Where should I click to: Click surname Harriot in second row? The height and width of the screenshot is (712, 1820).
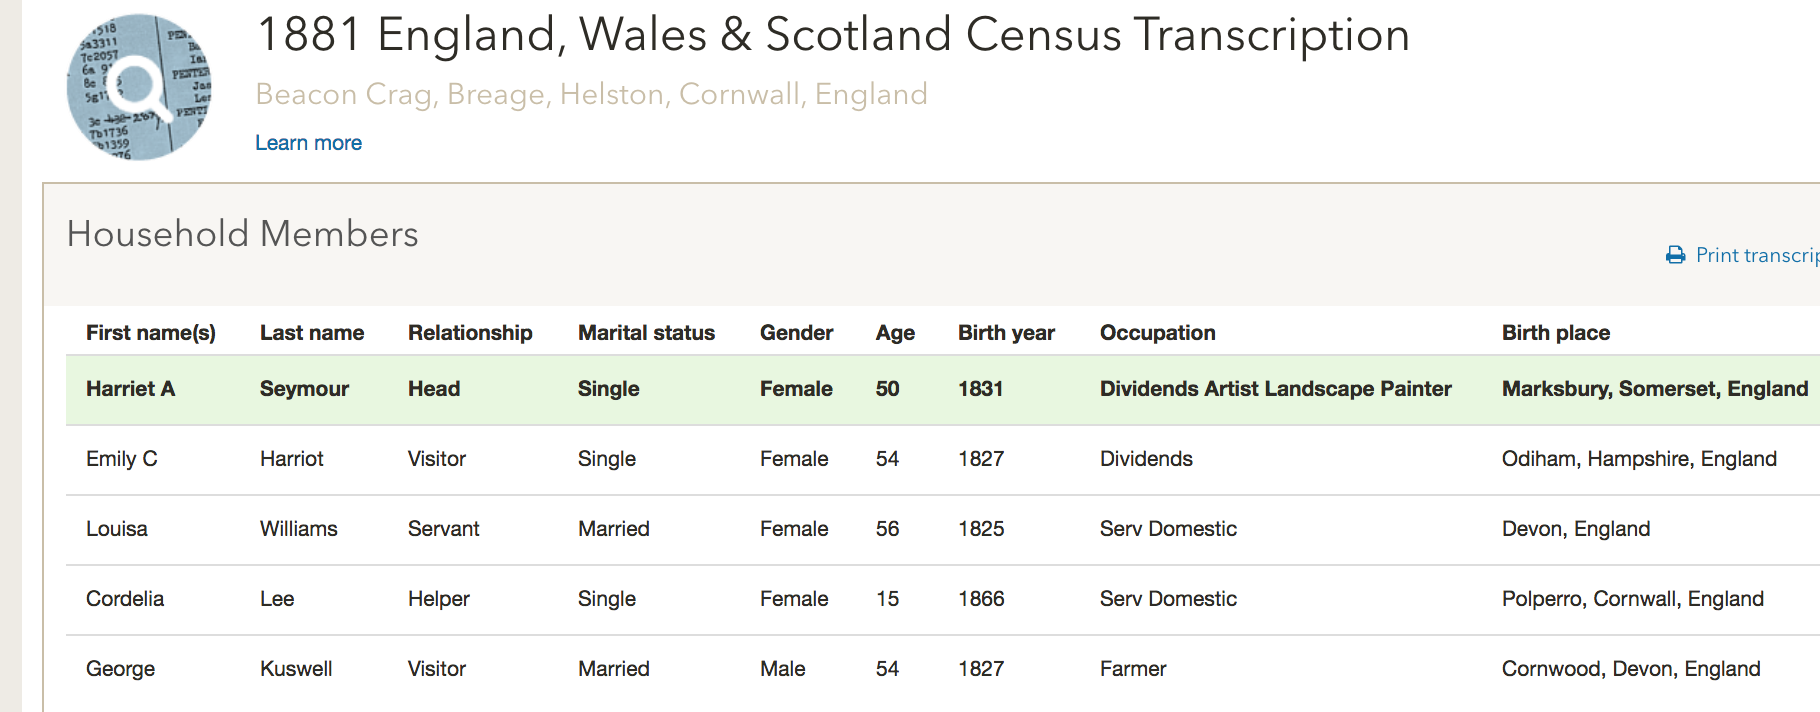point(292,459)
